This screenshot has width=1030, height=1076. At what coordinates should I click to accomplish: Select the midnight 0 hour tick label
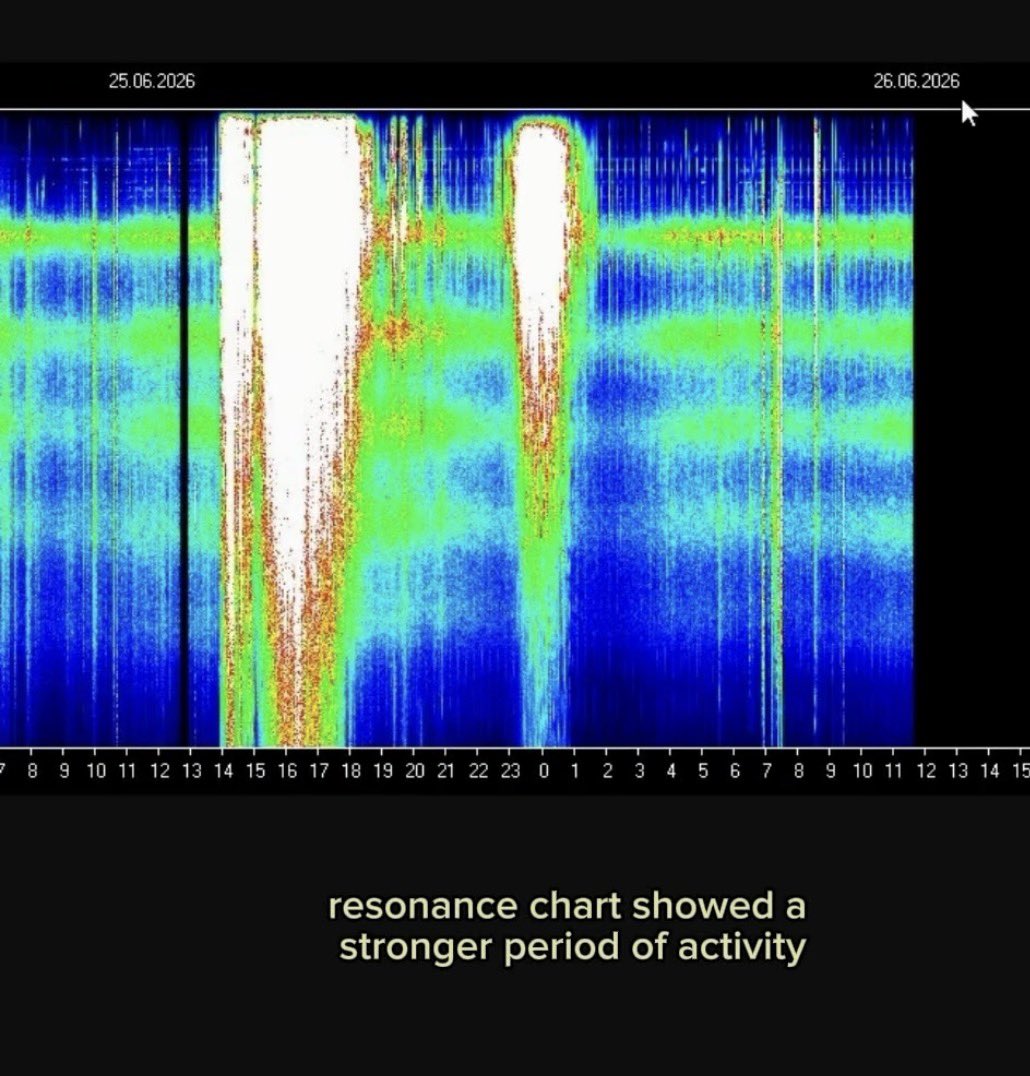(x=543, y=771)
